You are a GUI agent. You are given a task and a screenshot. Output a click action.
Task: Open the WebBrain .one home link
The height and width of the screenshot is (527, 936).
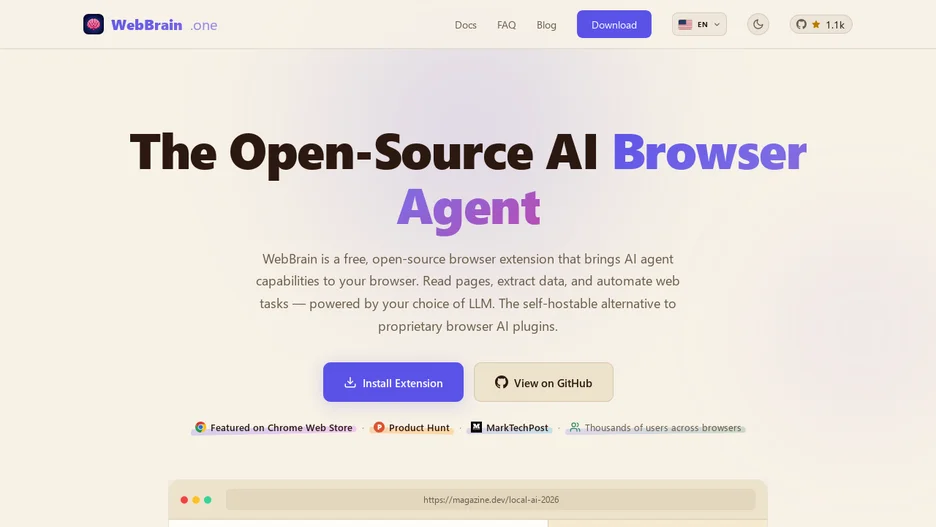click(150, 24)
